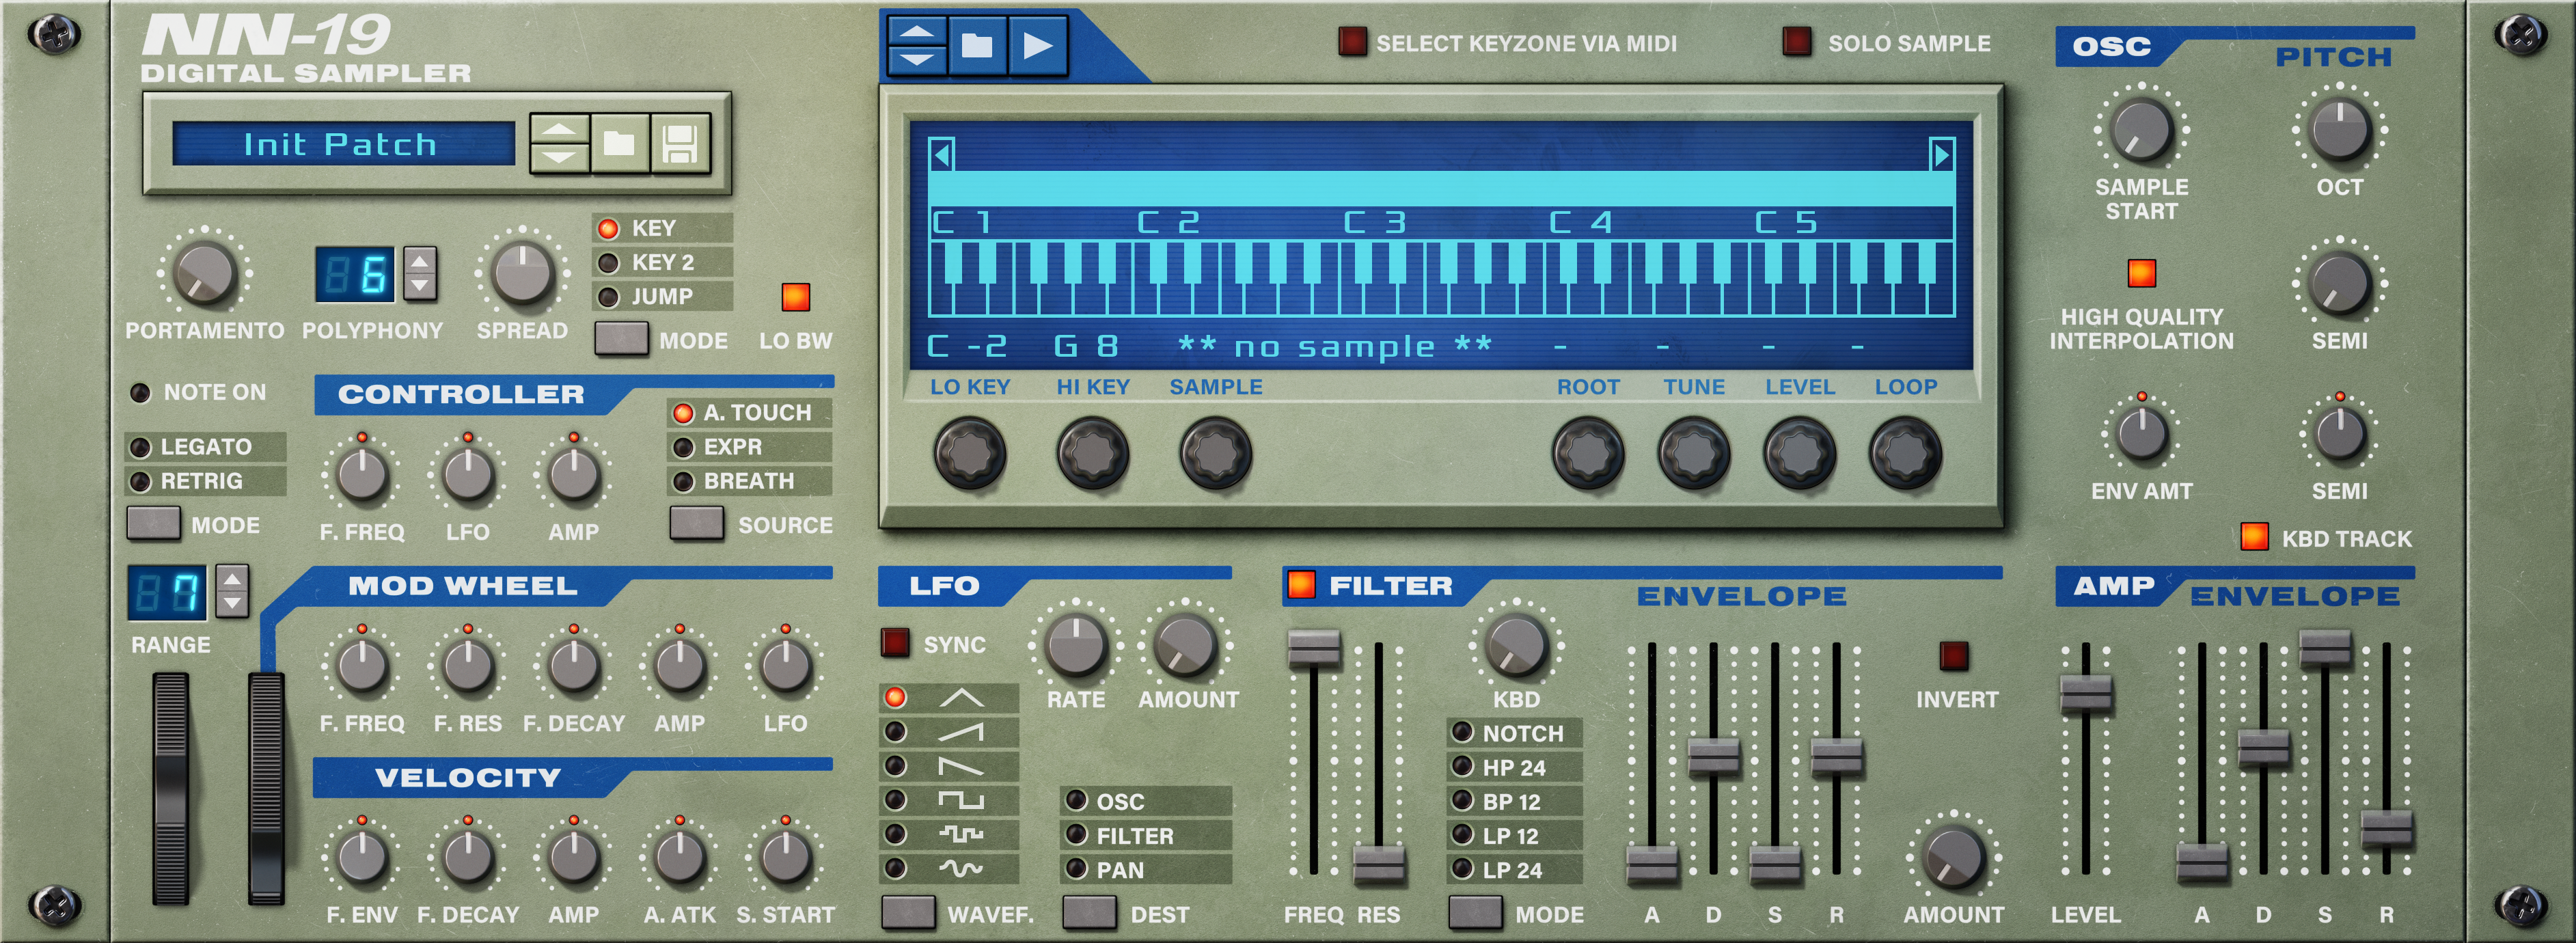
Task: Click the LFO Rate knob
Action: click(1075, 645)
